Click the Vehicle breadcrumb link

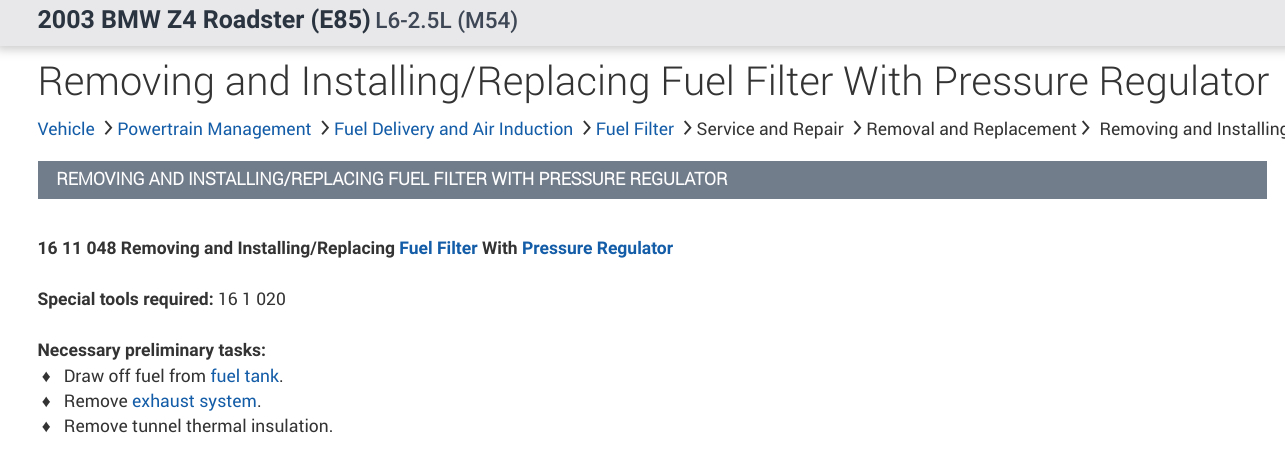66,129
